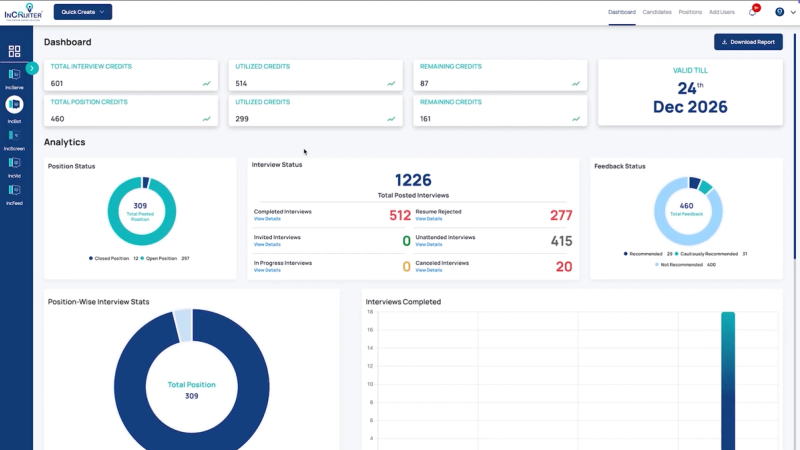Open the user profile dropdown menu
The width and height of the screenshot is (800, 450).
click(x=785, y=12)
